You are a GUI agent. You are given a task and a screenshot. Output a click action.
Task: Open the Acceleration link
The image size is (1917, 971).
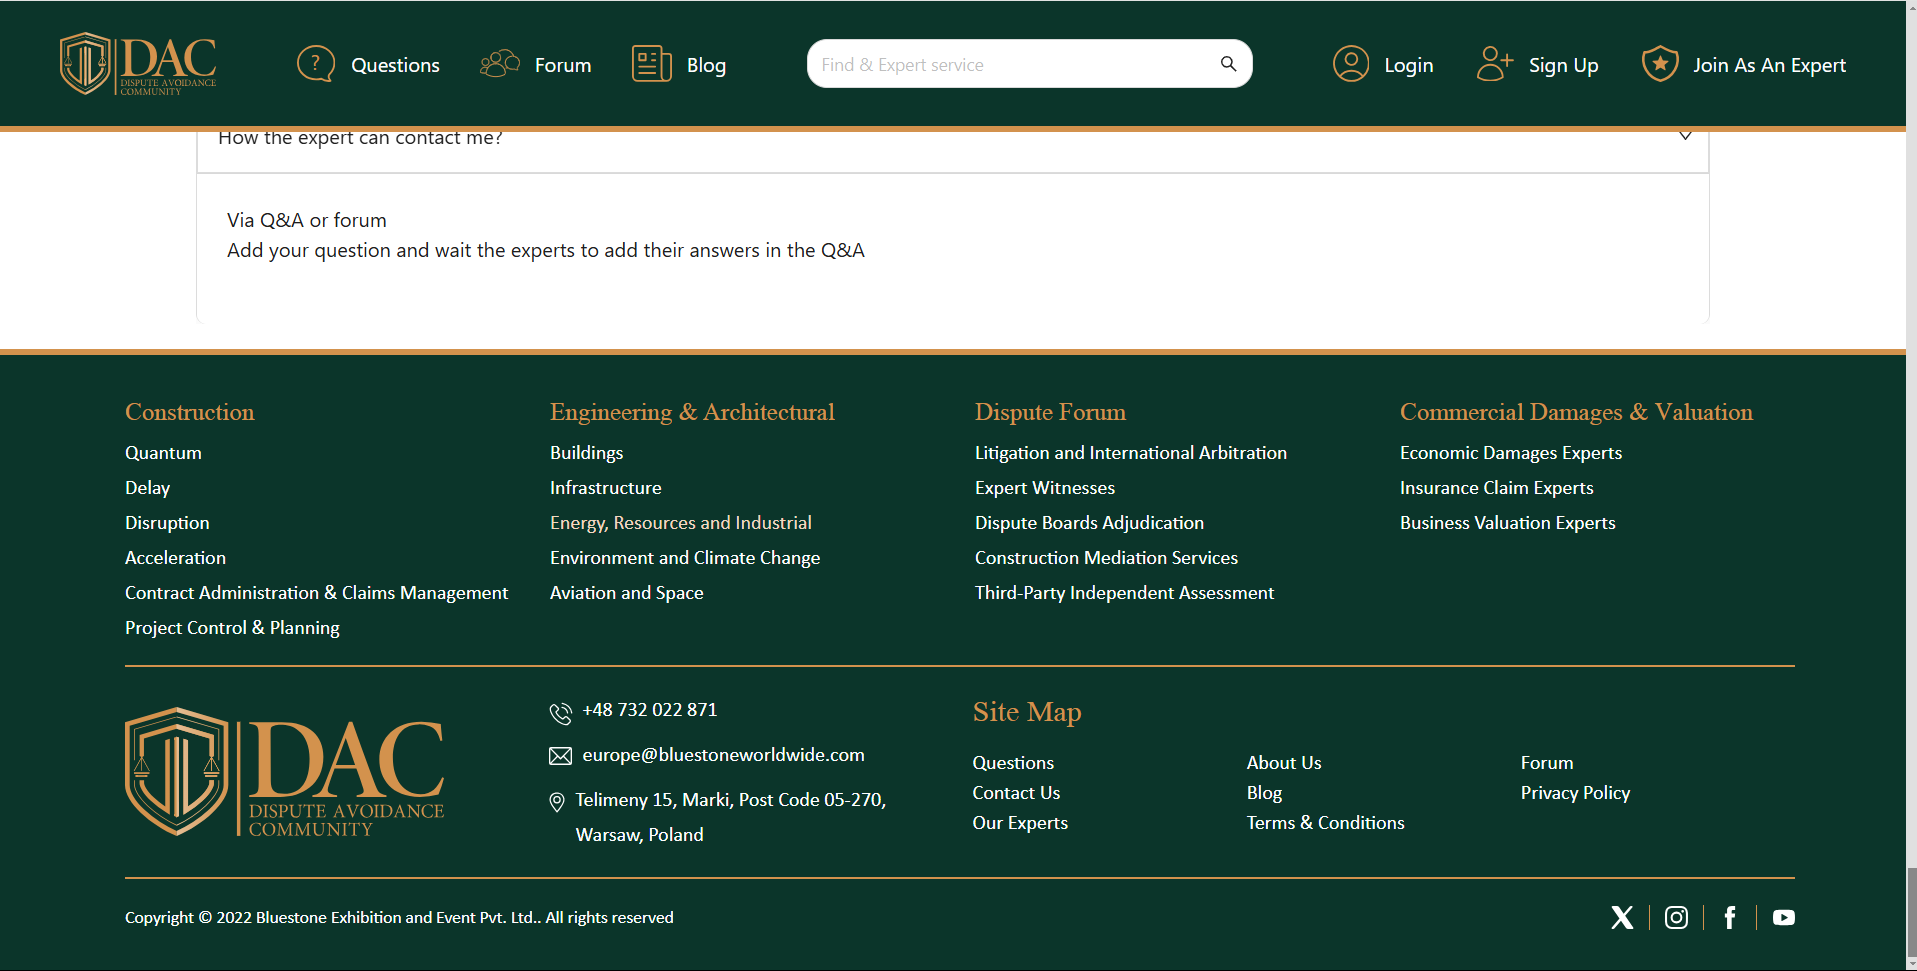point(175,558)
